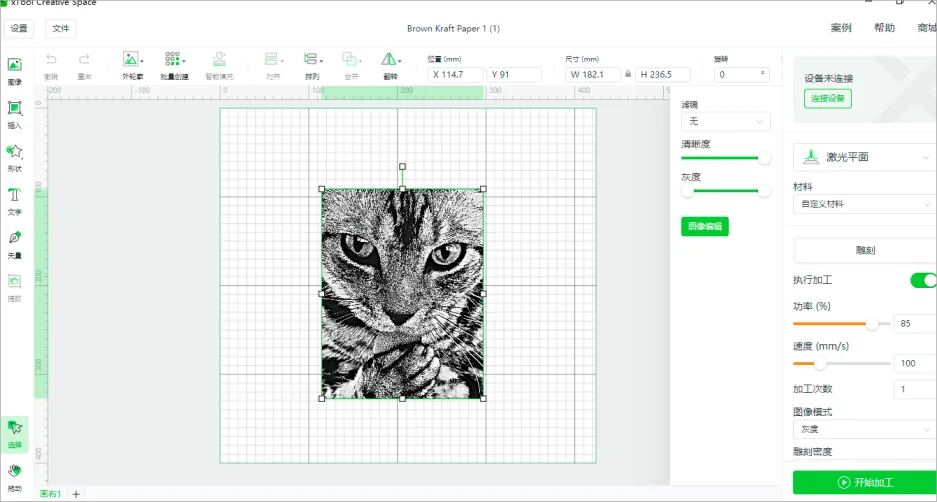The height and width of the screenshot is (502, 937).
Task: Click the rotation angle field showing 0
Action: [x=742, y=75]
